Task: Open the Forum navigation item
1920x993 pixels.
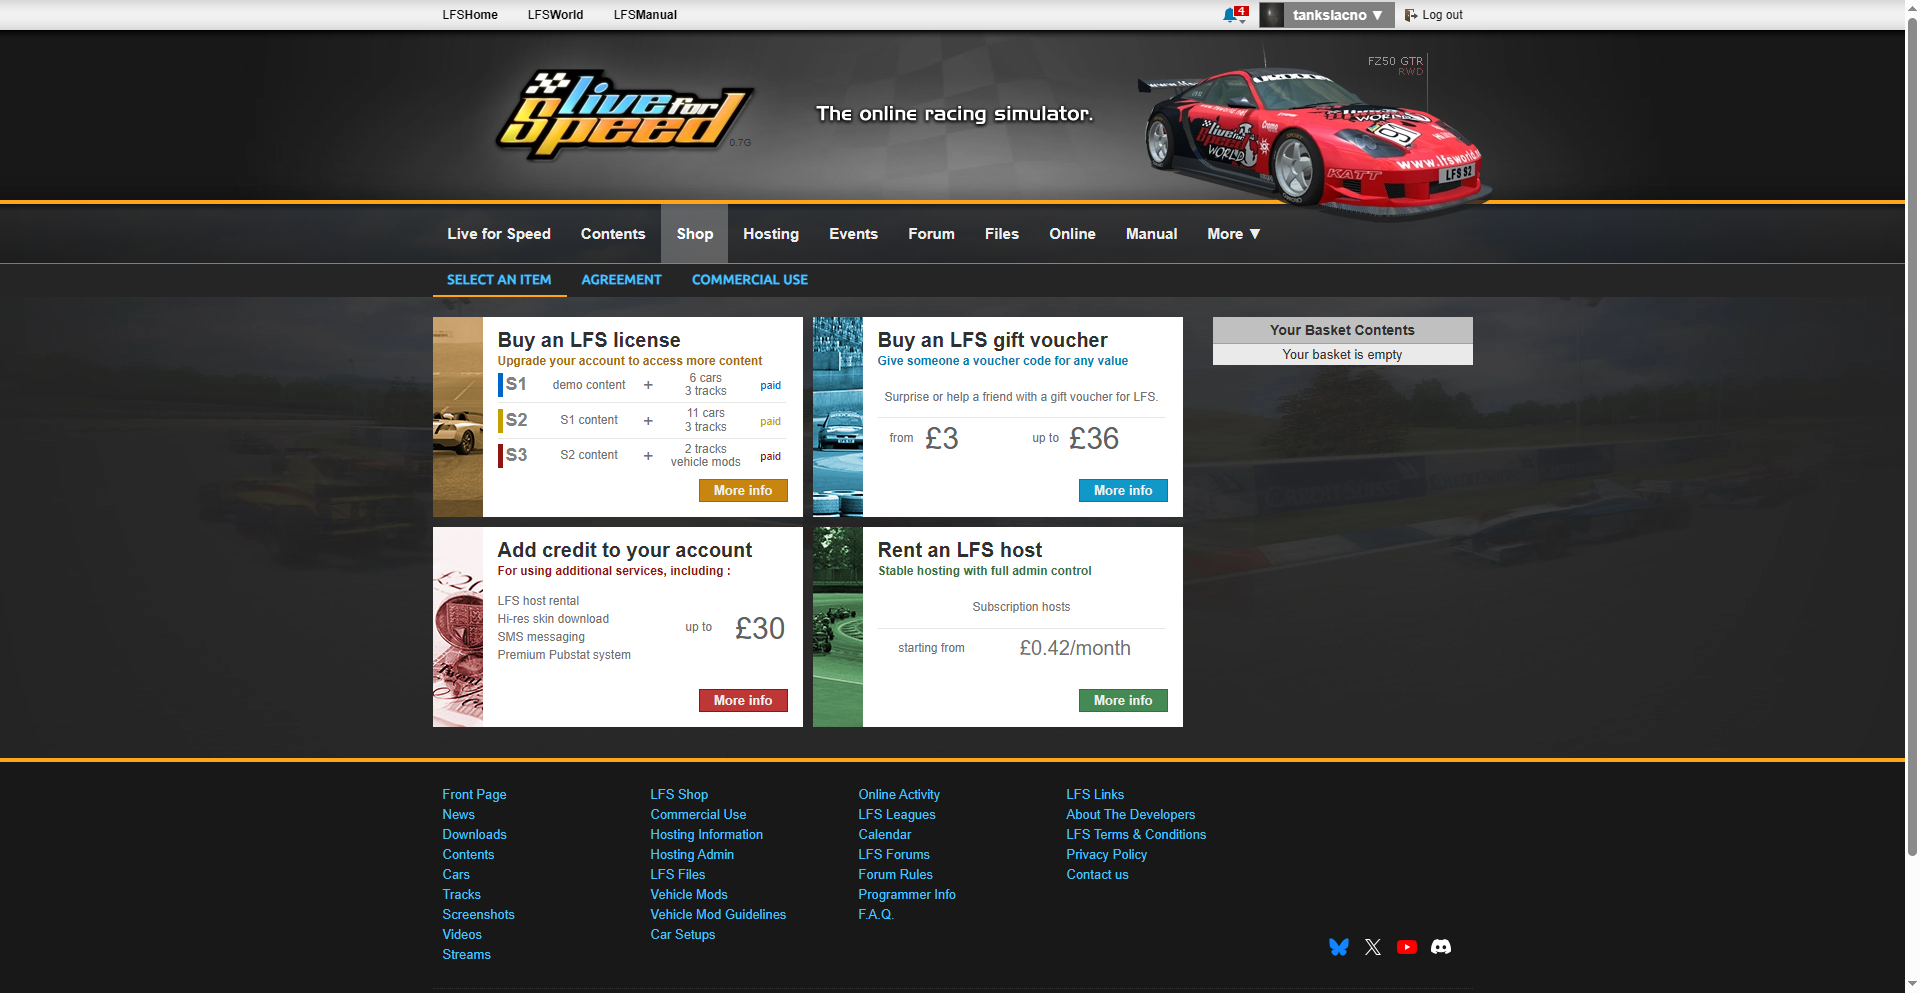Action: point(931,234)
